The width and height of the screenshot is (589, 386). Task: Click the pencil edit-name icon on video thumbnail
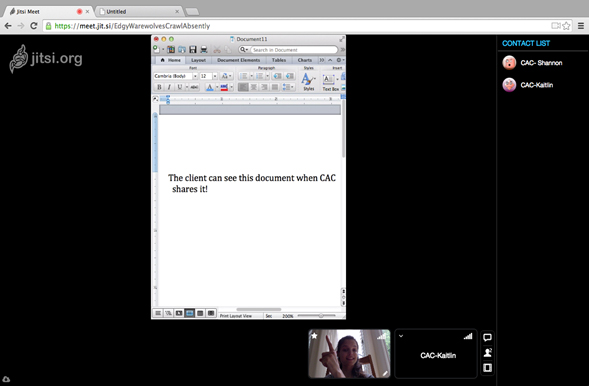tap(385, 373)
